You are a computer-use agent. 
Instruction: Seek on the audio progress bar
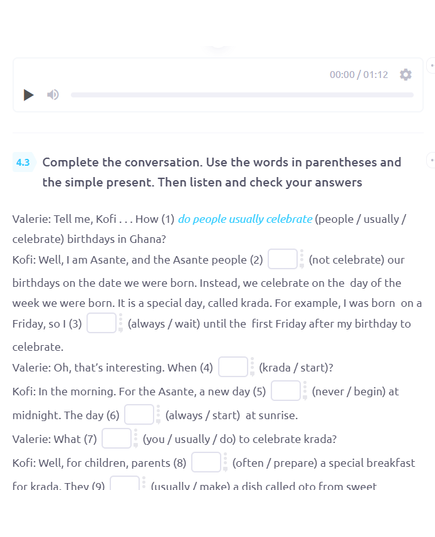(242, 95)
